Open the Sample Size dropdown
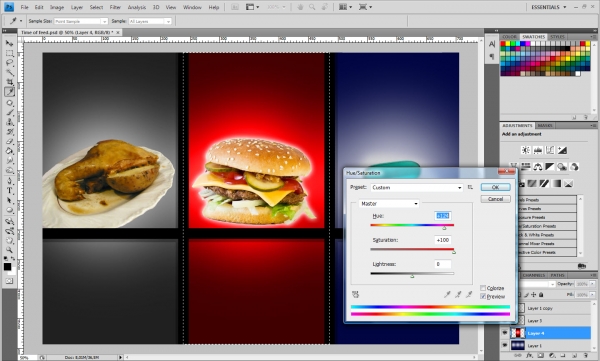The height and width of the screenshot is (361, 600). [81, 21]
